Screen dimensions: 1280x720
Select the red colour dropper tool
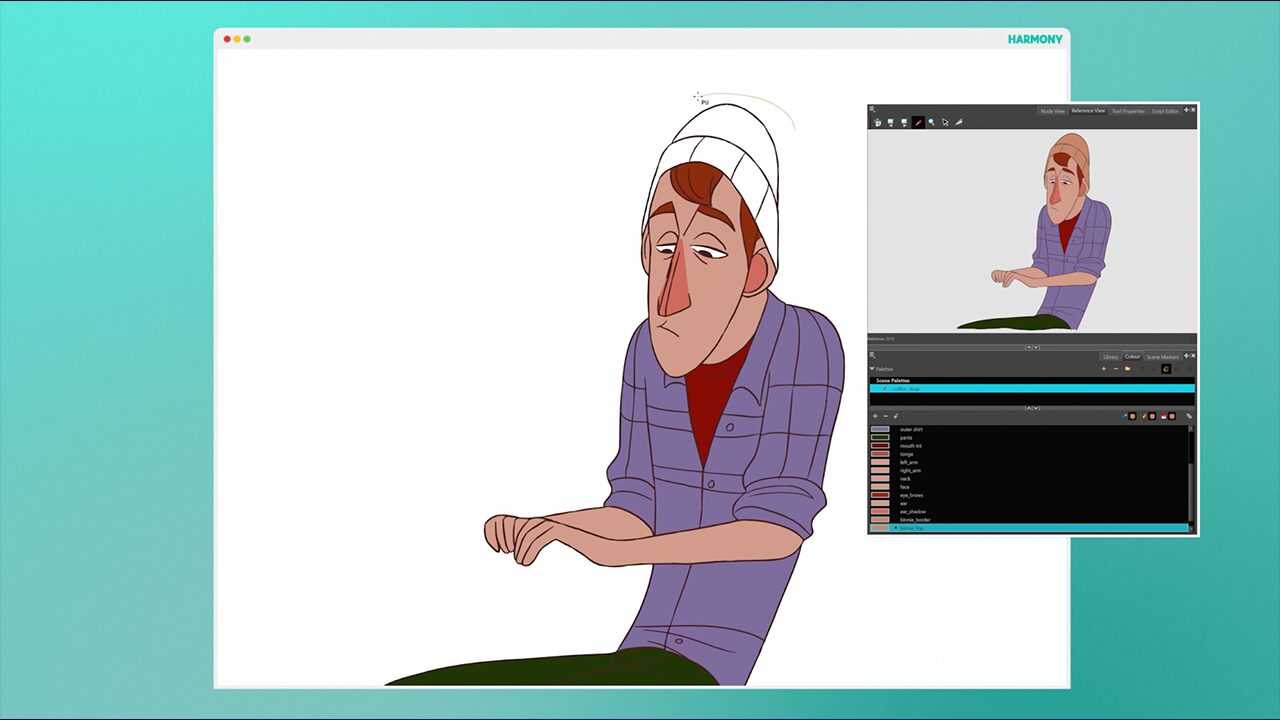point(918,122)
